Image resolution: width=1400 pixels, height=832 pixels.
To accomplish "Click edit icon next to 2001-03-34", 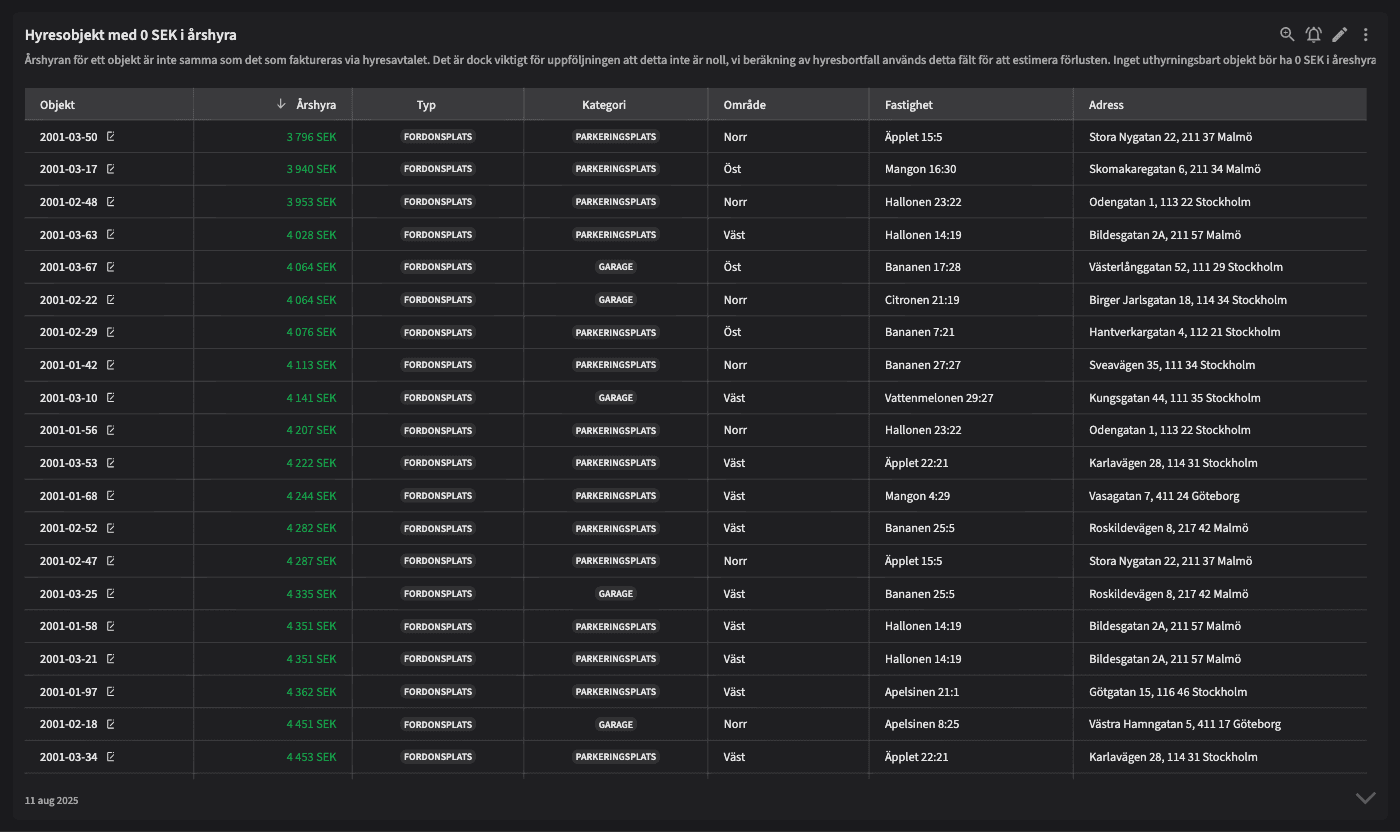I will click(111, 757).
